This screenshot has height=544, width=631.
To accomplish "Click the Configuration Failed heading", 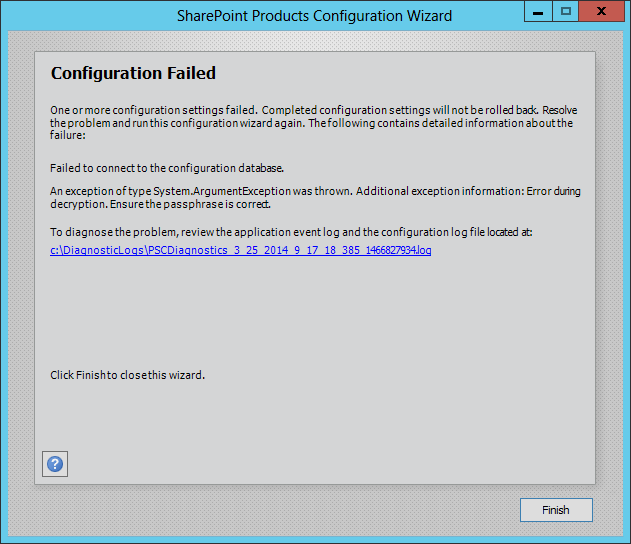I will (x=133, y=73).
